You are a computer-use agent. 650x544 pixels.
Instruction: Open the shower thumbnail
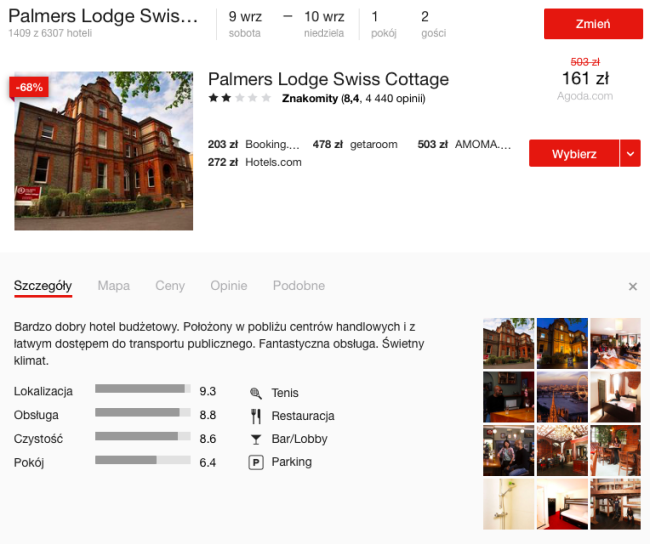(509, 504)
